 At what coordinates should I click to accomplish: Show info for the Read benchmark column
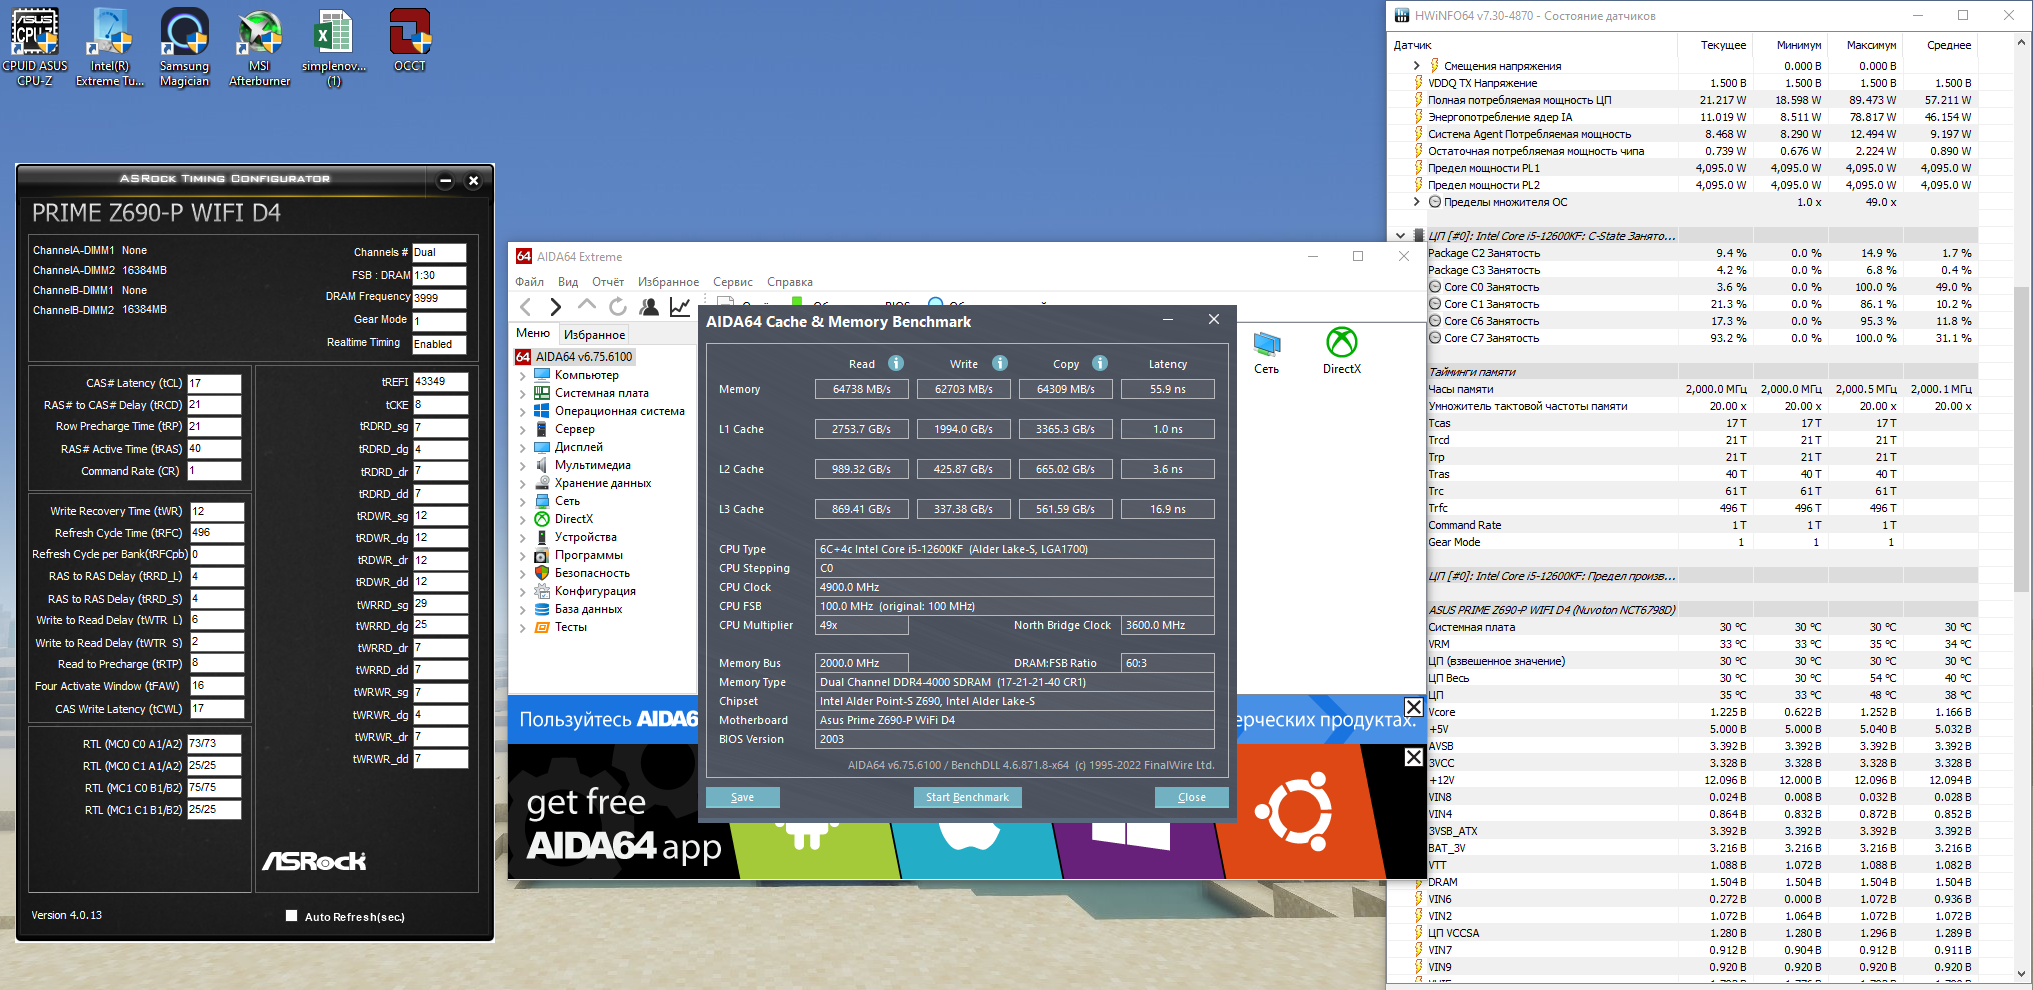(x=896, y=363)
